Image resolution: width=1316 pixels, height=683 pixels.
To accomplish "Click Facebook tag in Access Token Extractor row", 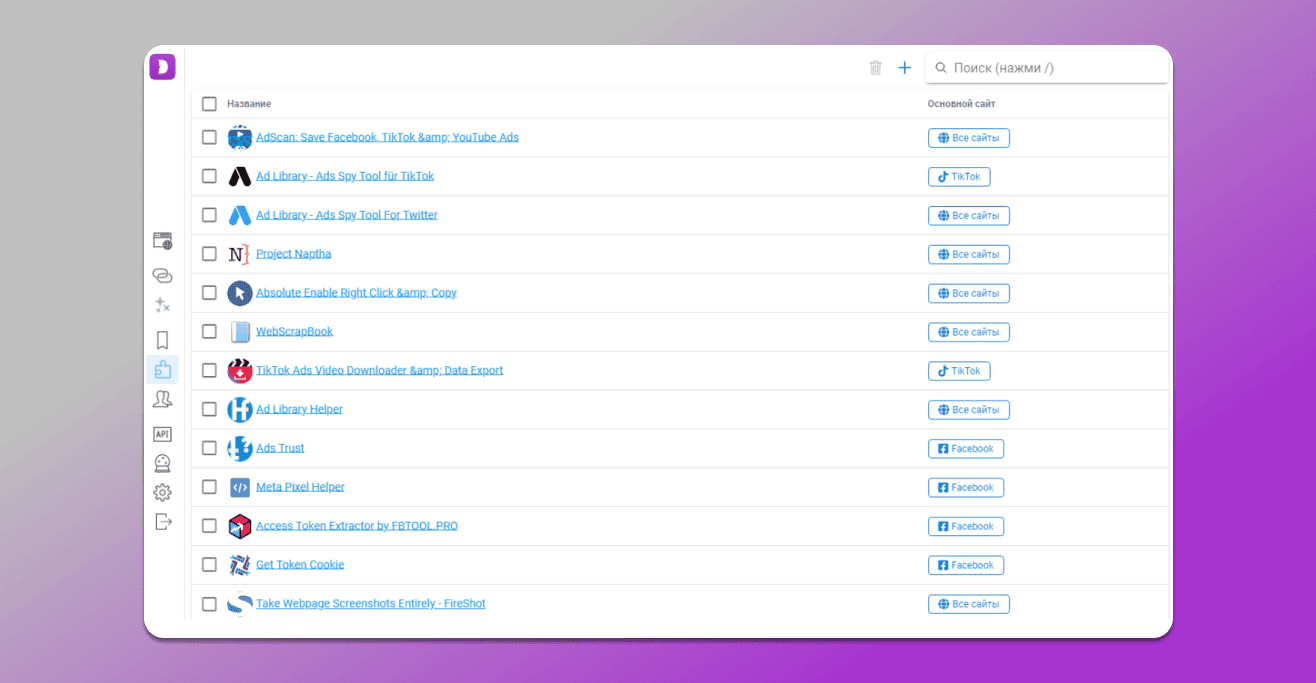I will [966, 527].
